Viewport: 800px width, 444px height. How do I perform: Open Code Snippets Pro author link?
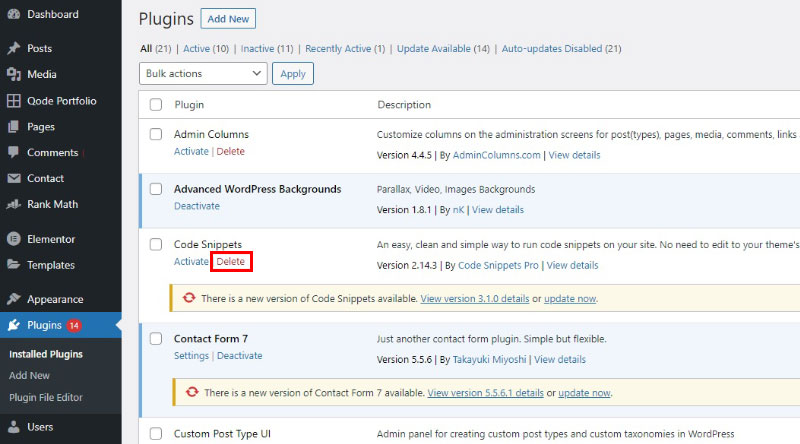coord(498,265)
